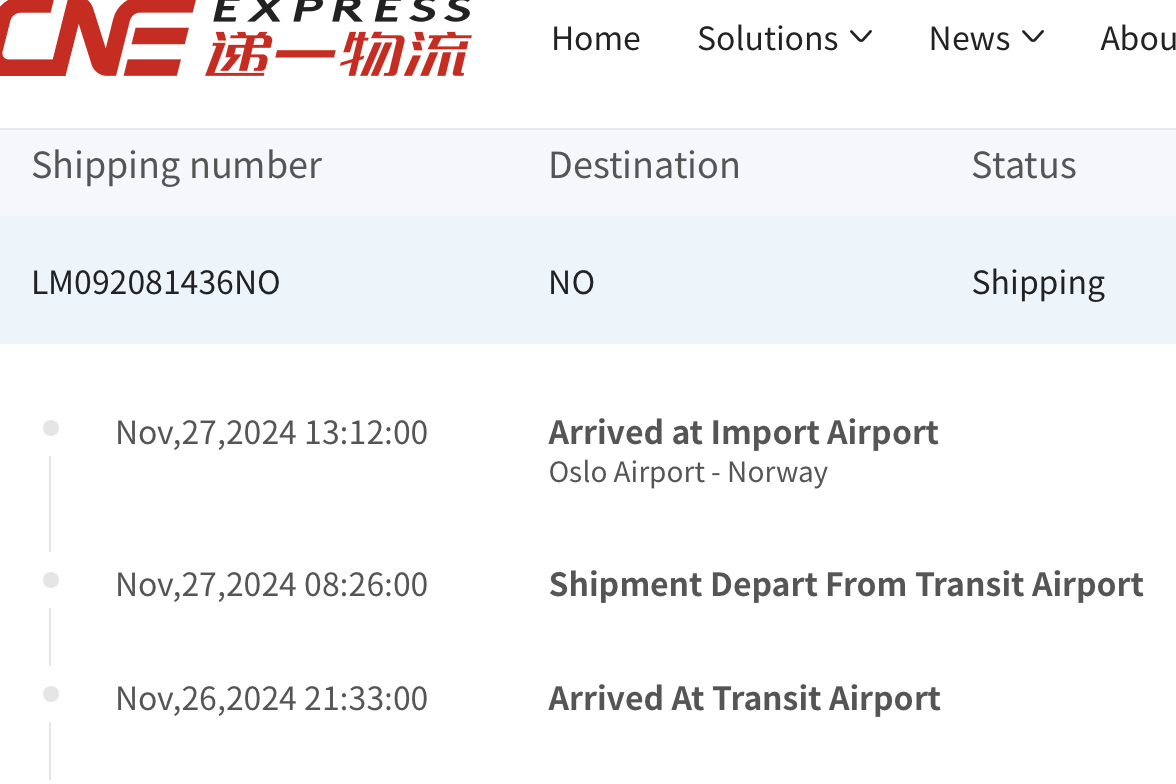
Task: Open the About menu item
Action: pyautogui.click(x=1138, y=38)
